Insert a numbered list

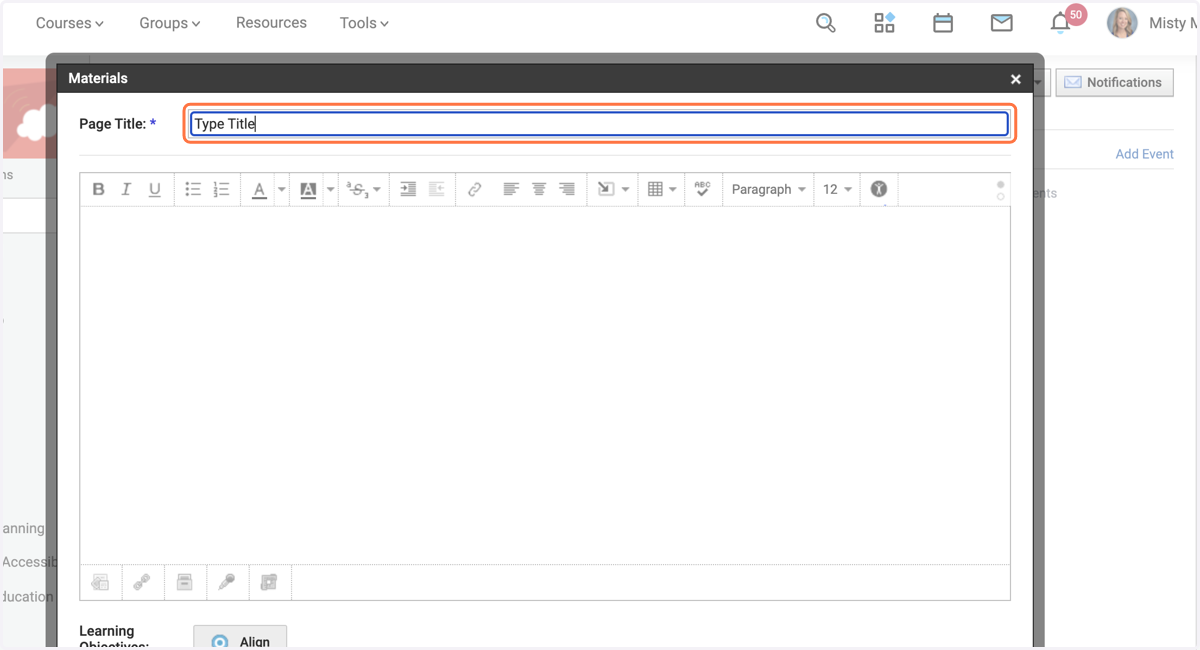(x=222, y=189)
